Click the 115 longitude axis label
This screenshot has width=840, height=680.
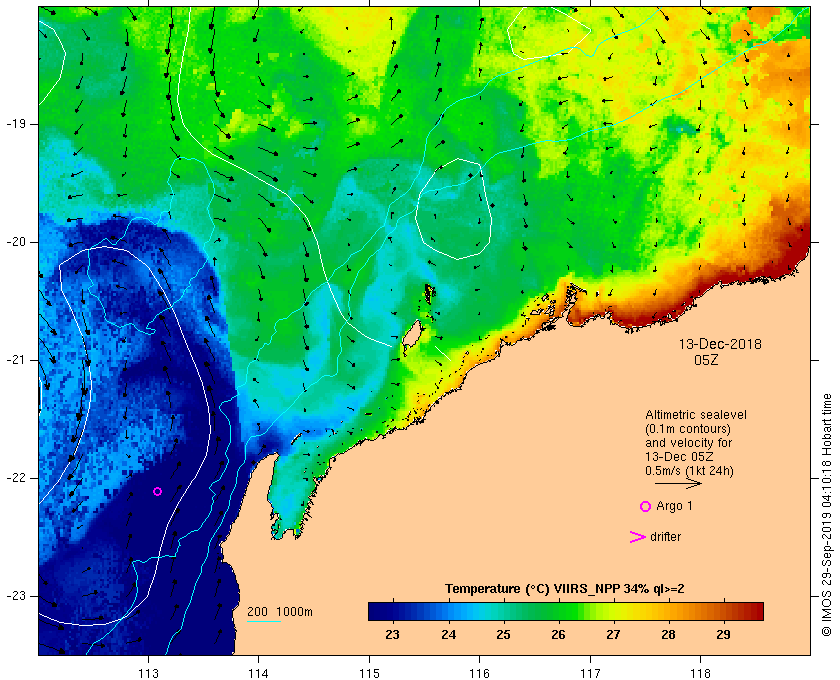[369, 672]
